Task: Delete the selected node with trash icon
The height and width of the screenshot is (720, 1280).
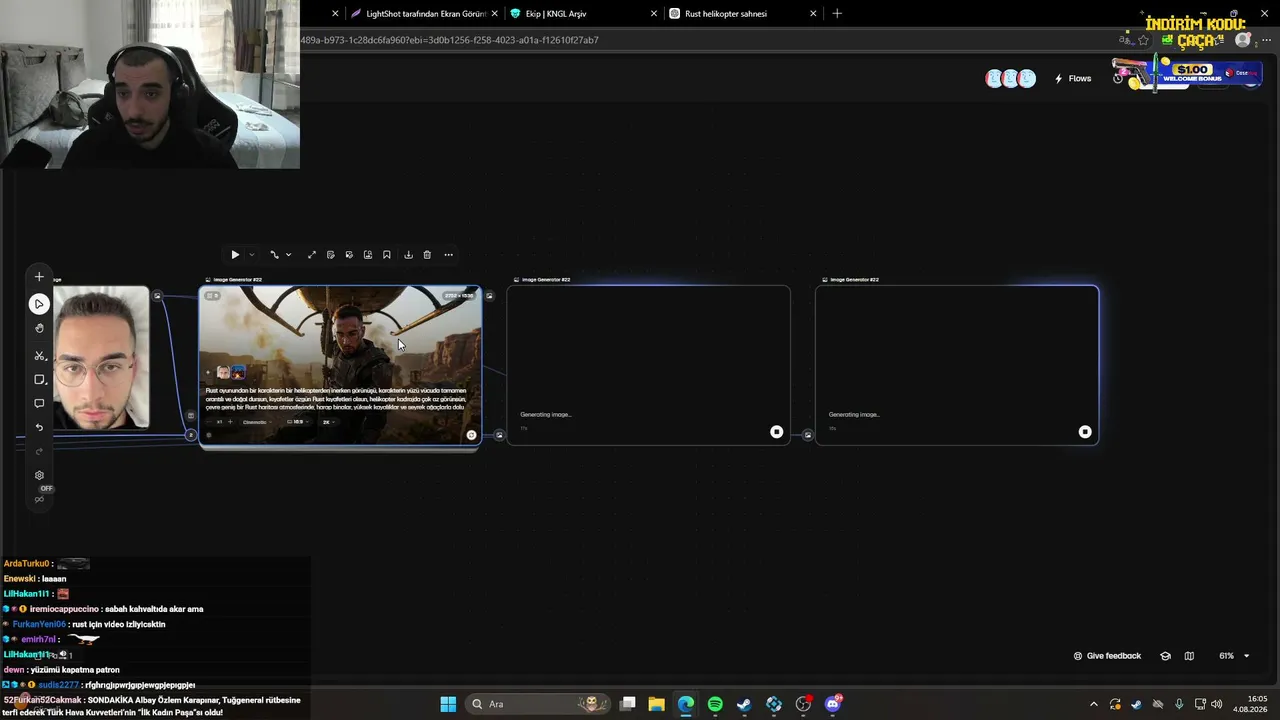Action: (427, 255)
